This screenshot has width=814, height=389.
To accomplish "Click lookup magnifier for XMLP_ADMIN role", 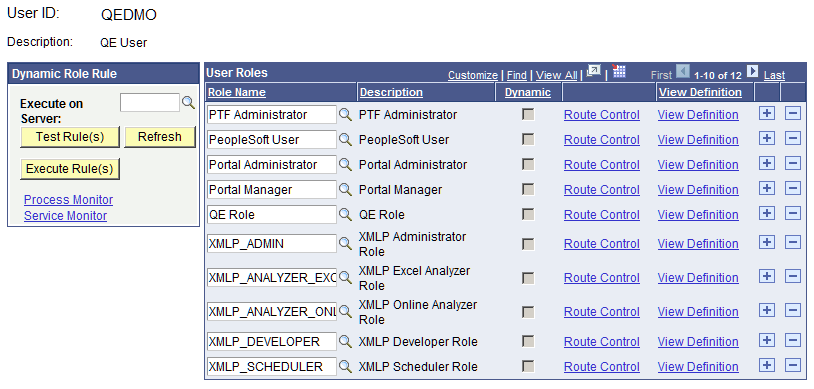I will 345,244.
